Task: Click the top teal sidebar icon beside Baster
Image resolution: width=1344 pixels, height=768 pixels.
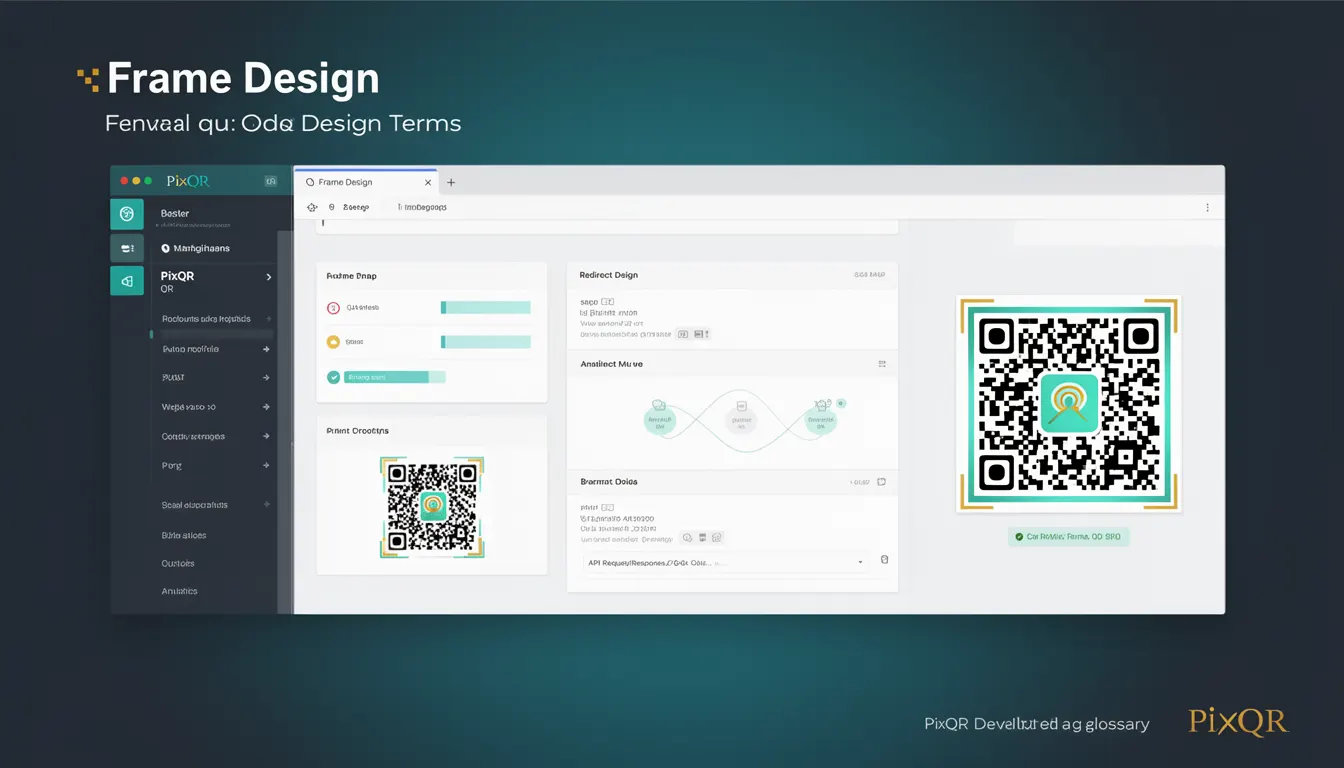Action: point(127,214)
